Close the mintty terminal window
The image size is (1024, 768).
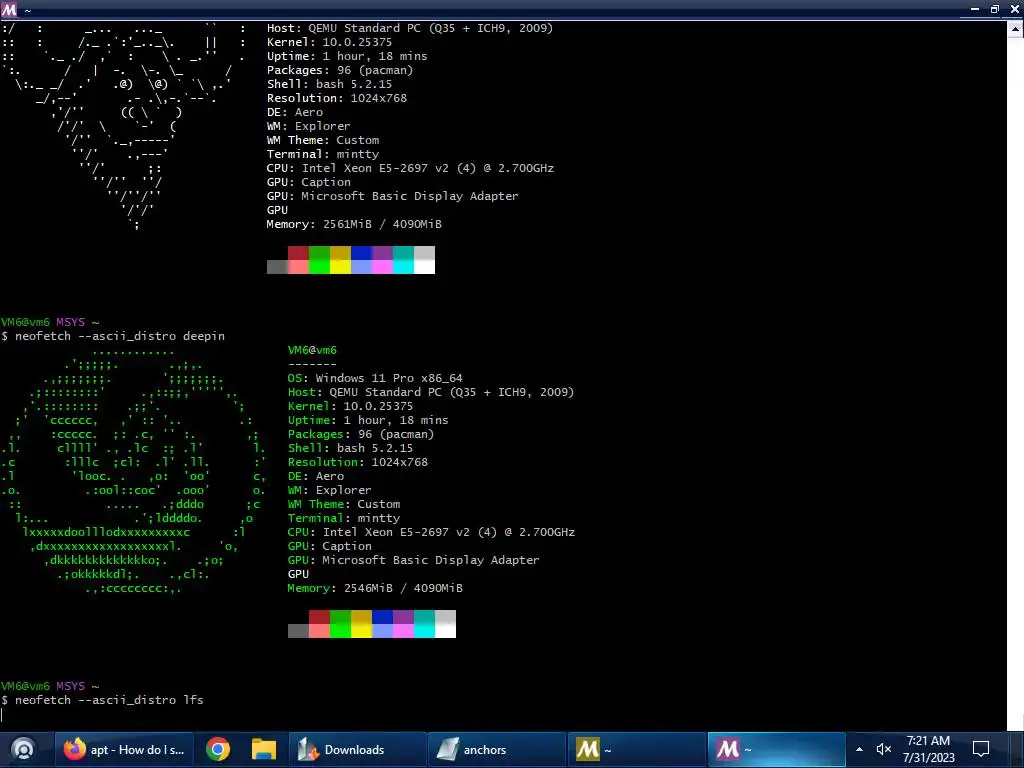(x=1014, y=9)
